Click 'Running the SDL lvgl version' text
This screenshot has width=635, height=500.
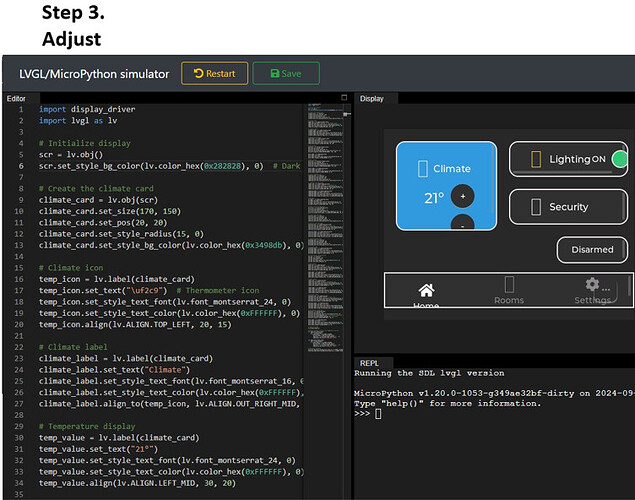point(429,373)
